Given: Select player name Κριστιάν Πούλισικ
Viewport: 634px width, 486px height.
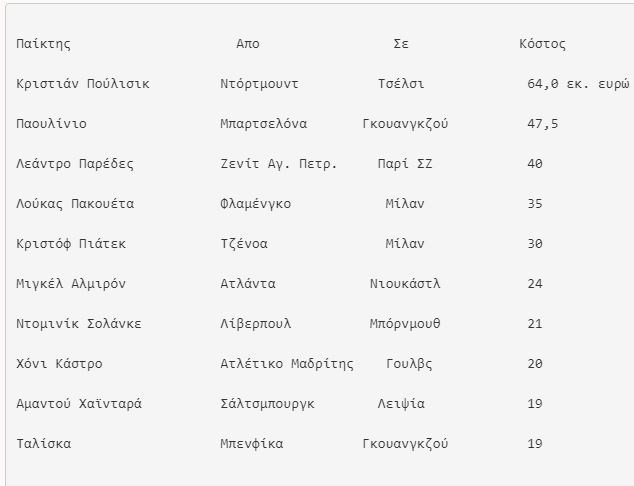Looking at the screenshot, I should (83, 84).
